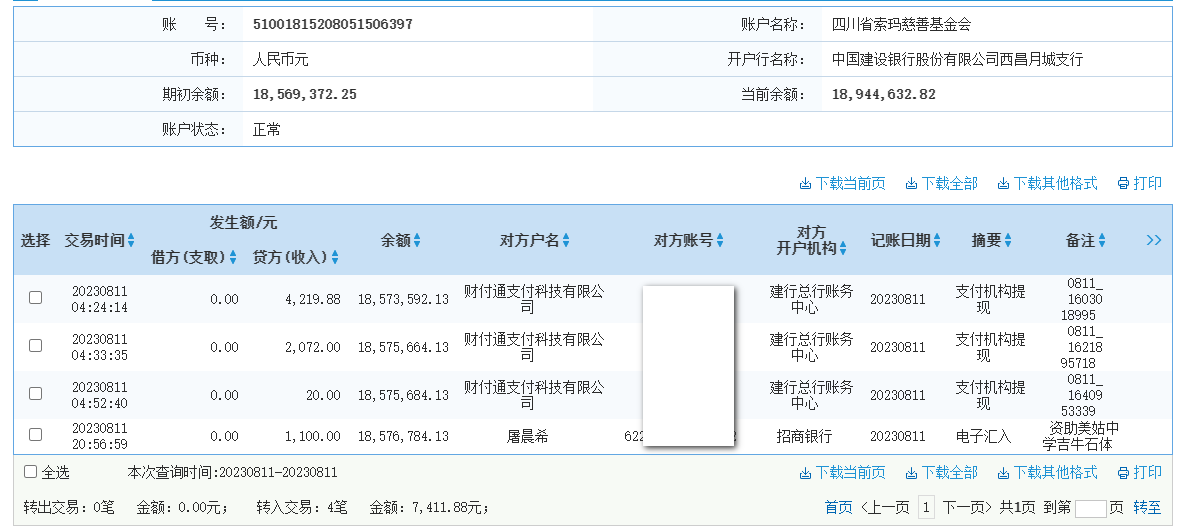Select current balance 18,944,632.82
1178x528 pixels.
click(x=884, y=95)
